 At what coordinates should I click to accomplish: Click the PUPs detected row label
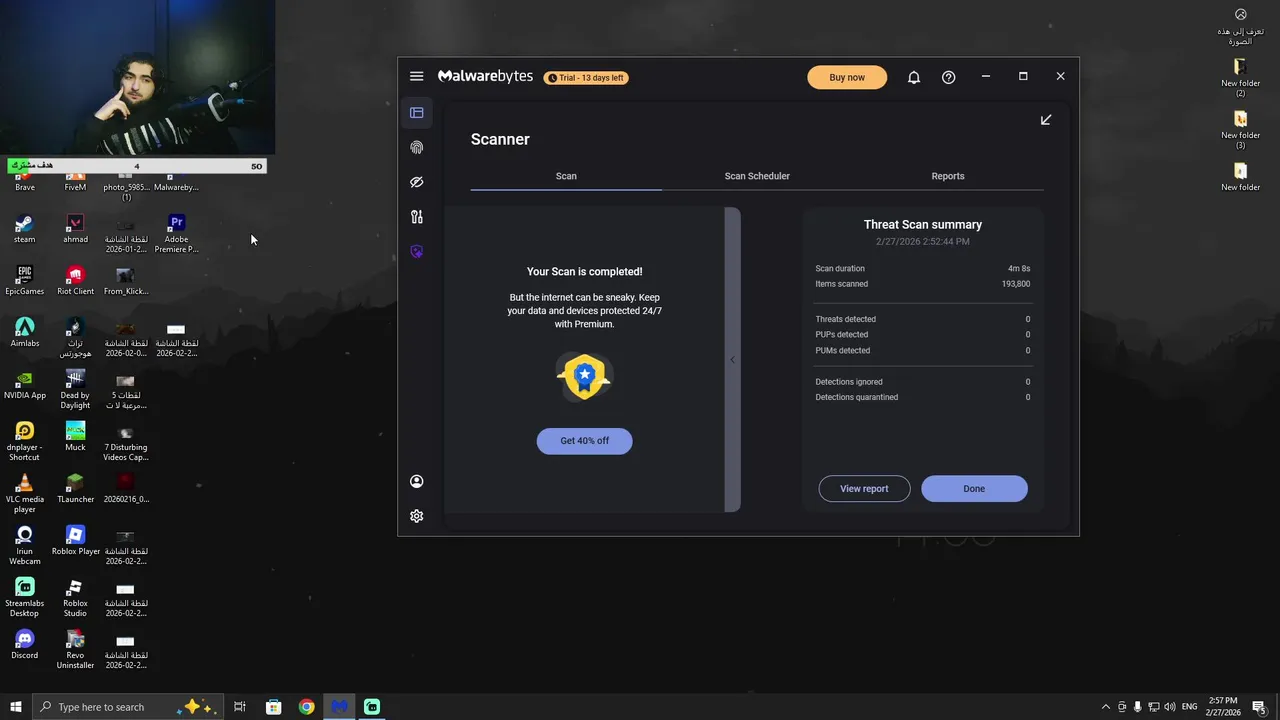[x=842, y=335]
